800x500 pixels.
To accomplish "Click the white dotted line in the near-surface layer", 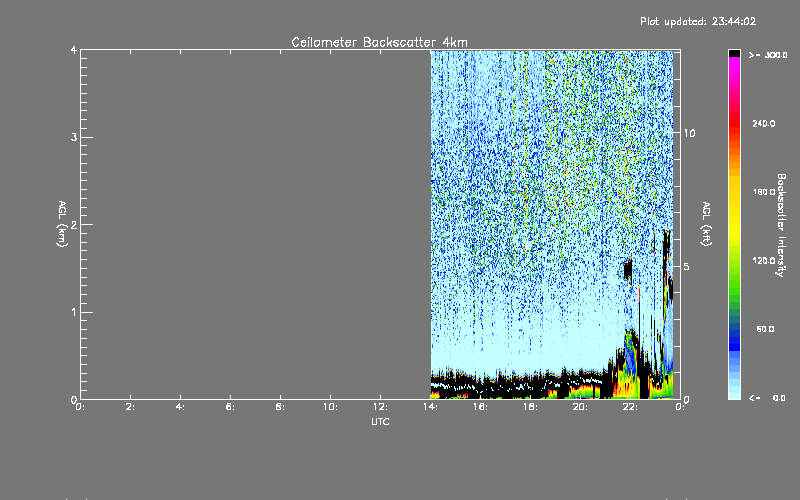I will coord(515,383).
